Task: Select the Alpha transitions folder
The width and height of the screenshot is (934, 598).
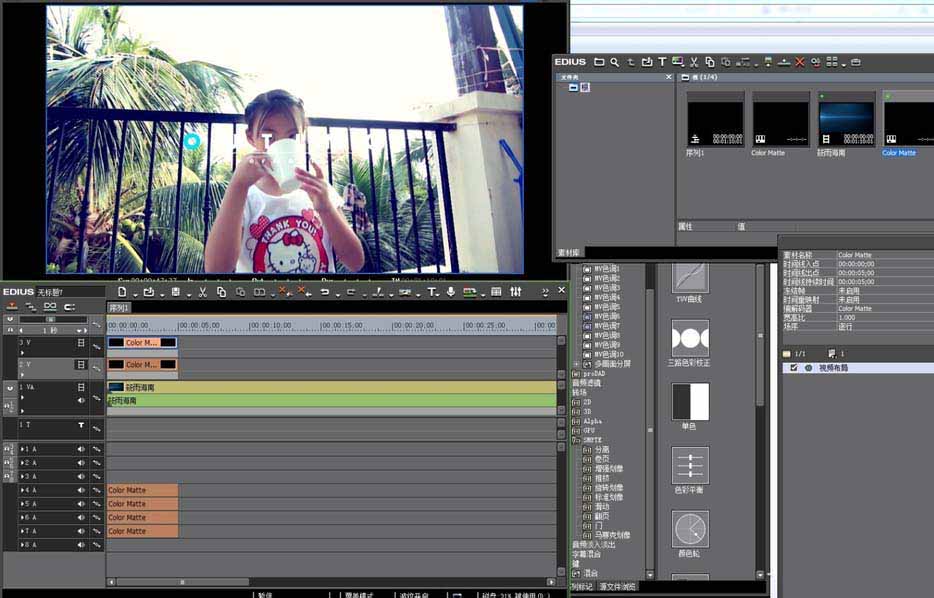Action: [x=593, y=421]
